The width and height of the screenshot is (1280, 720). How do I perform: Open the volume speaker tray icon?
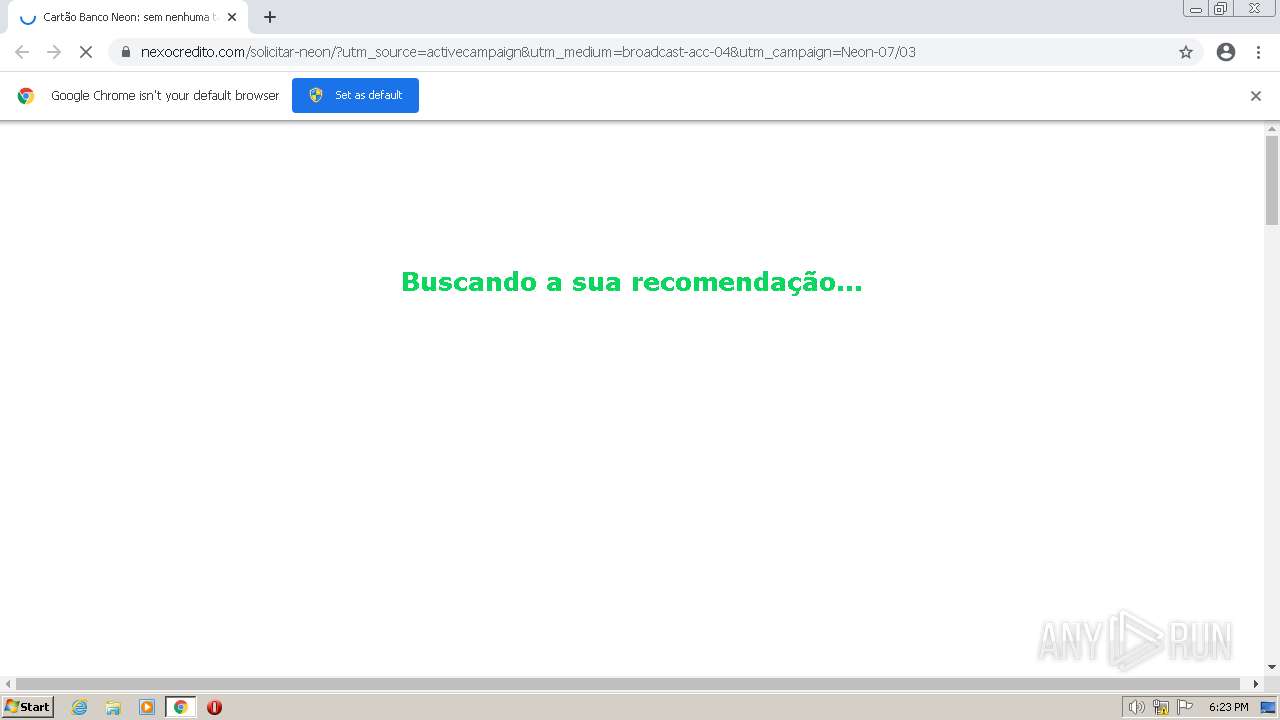coord(1136,707)
